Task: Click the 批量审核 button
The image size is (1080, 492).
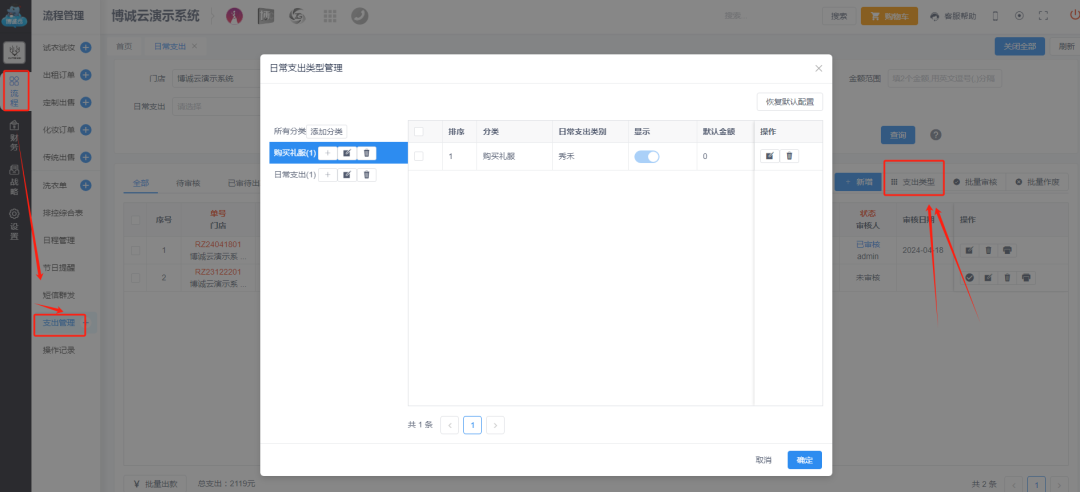Action: (975, 182)
